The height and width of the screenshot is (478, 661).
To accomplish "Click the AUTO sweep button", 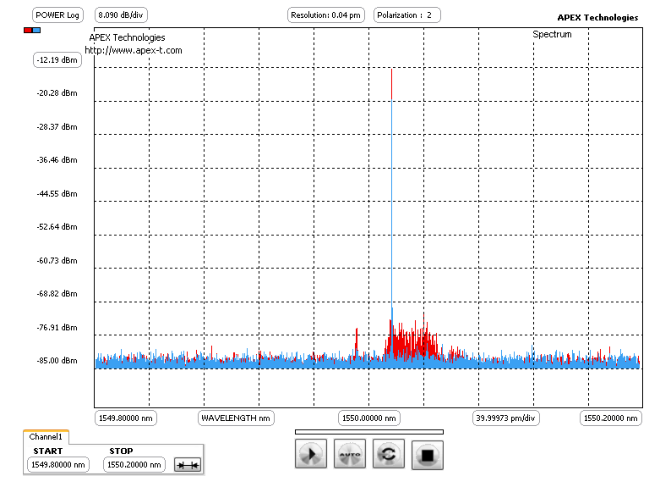I will [347, 454].
